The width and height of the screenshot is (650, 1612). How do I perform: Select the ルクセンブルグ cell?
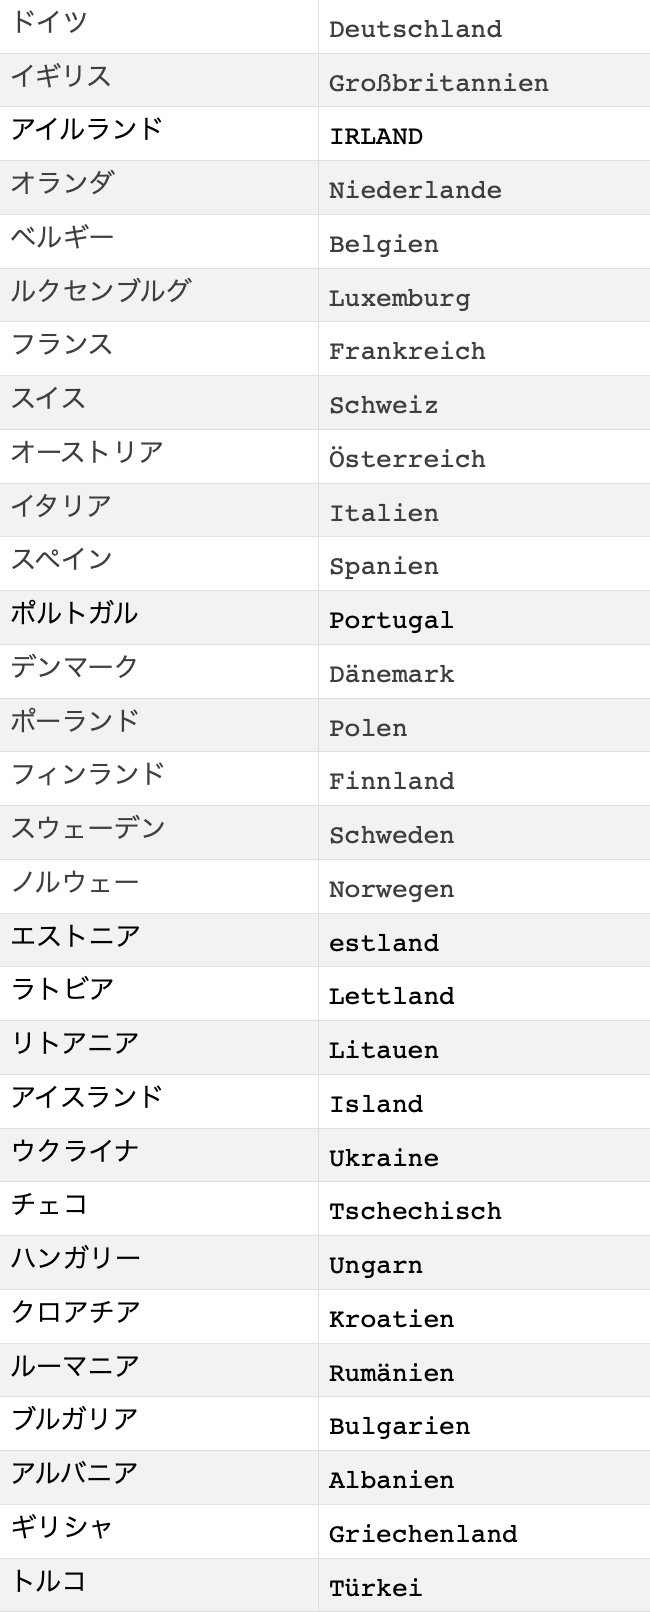[x=101, y=291]
